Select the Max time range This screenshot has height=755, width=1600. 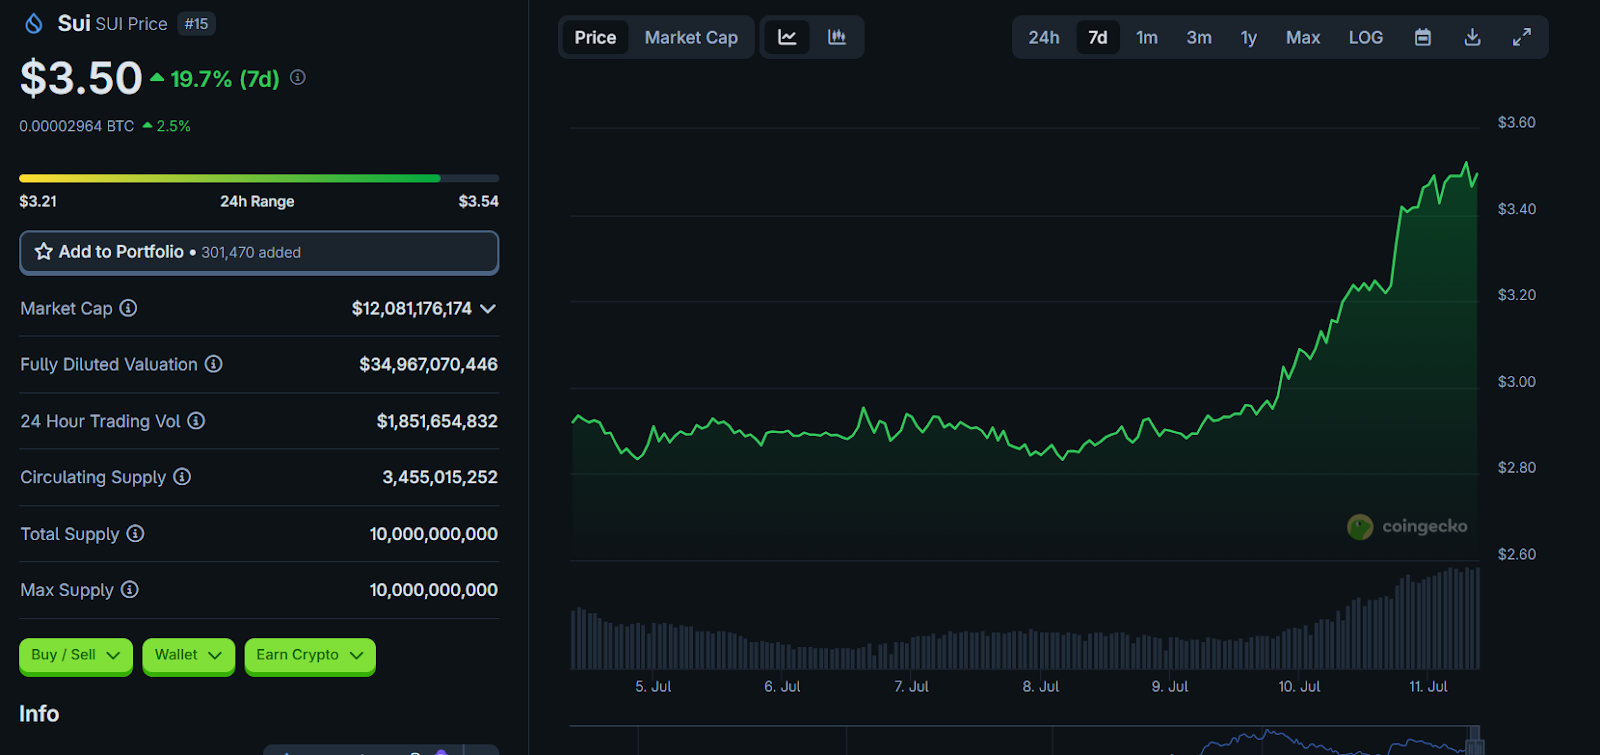tap(1303, 37)
